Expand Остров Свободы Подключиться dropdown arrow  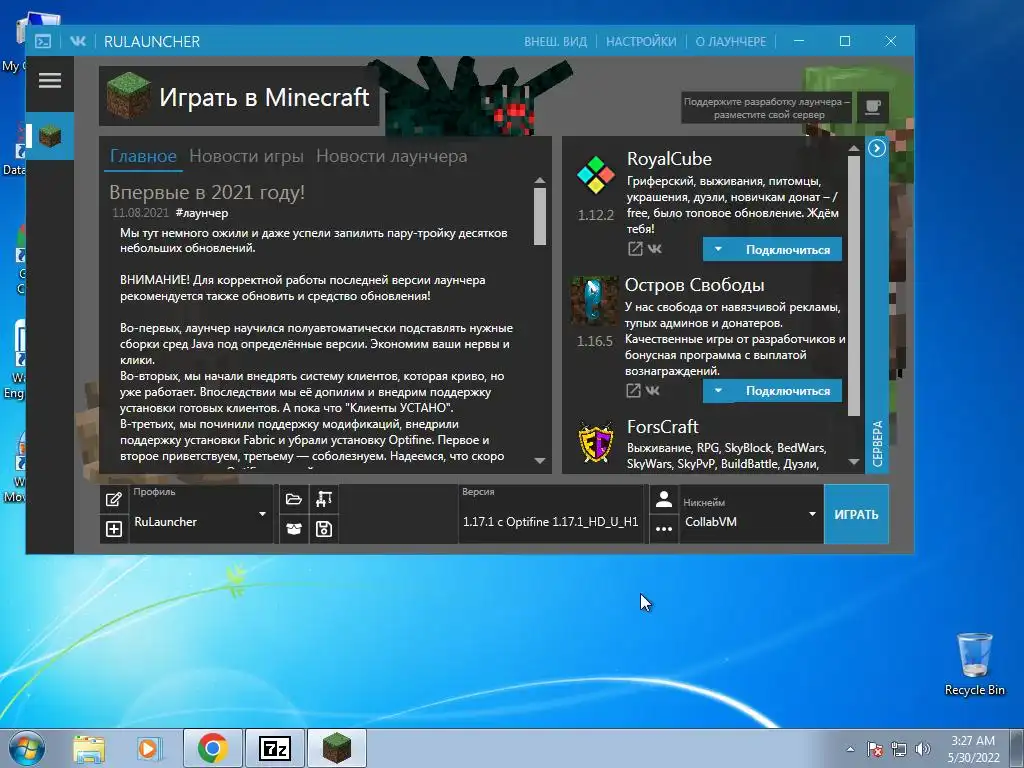718,391
